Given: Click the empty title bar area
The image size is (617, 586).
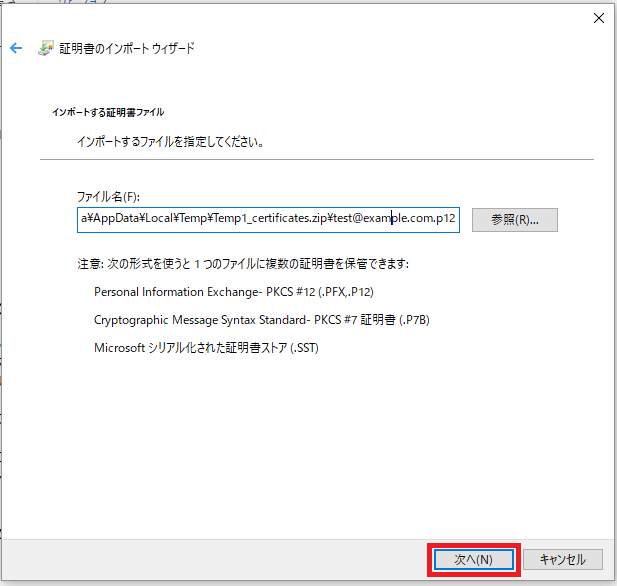Looking at the screenshot, I should [x=300, y=18].
